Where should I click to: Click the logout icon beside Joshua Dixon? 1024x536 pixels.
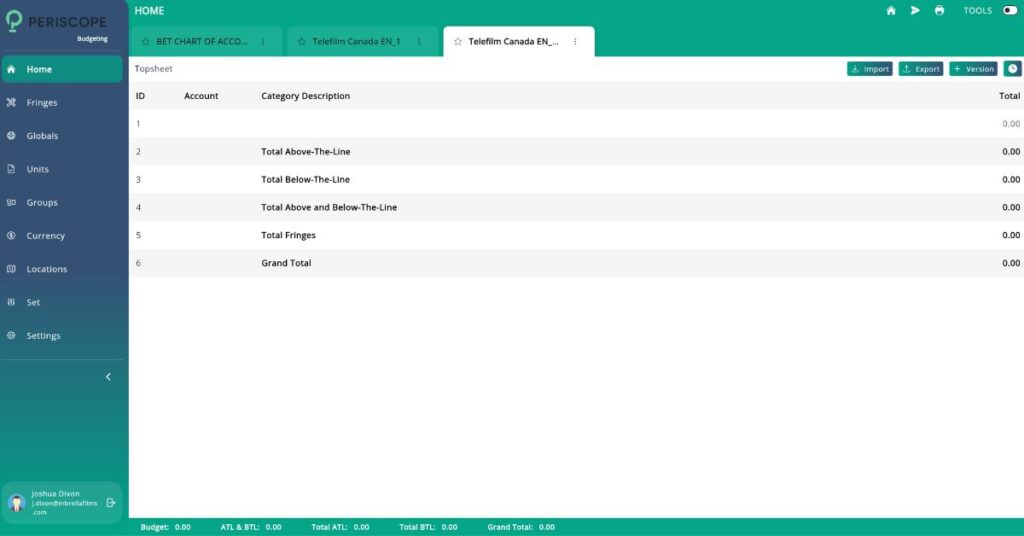[111, 502]
